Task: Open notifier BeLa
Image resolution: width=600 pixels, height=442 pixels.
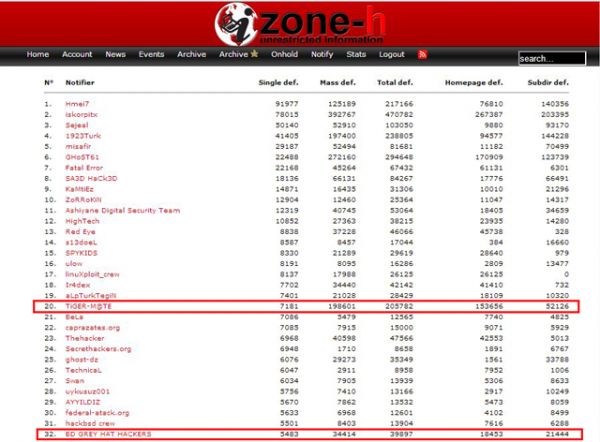Action: [x=74, y=317]
